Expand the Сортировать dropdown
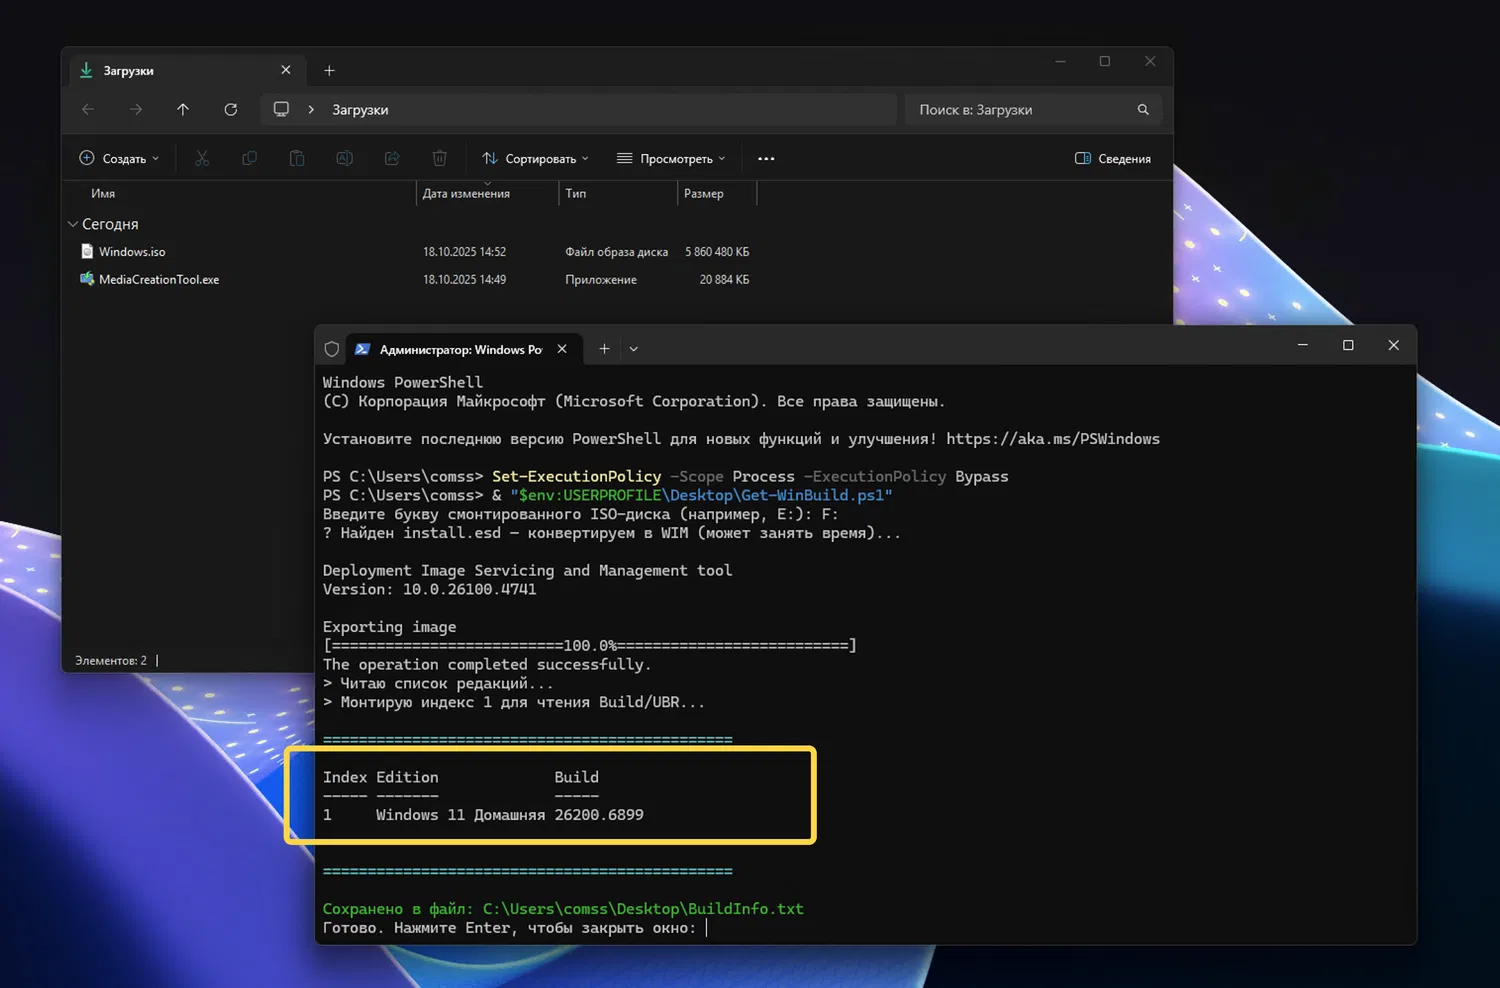Viewport: 1500px width, 988px height. point(535,158)
